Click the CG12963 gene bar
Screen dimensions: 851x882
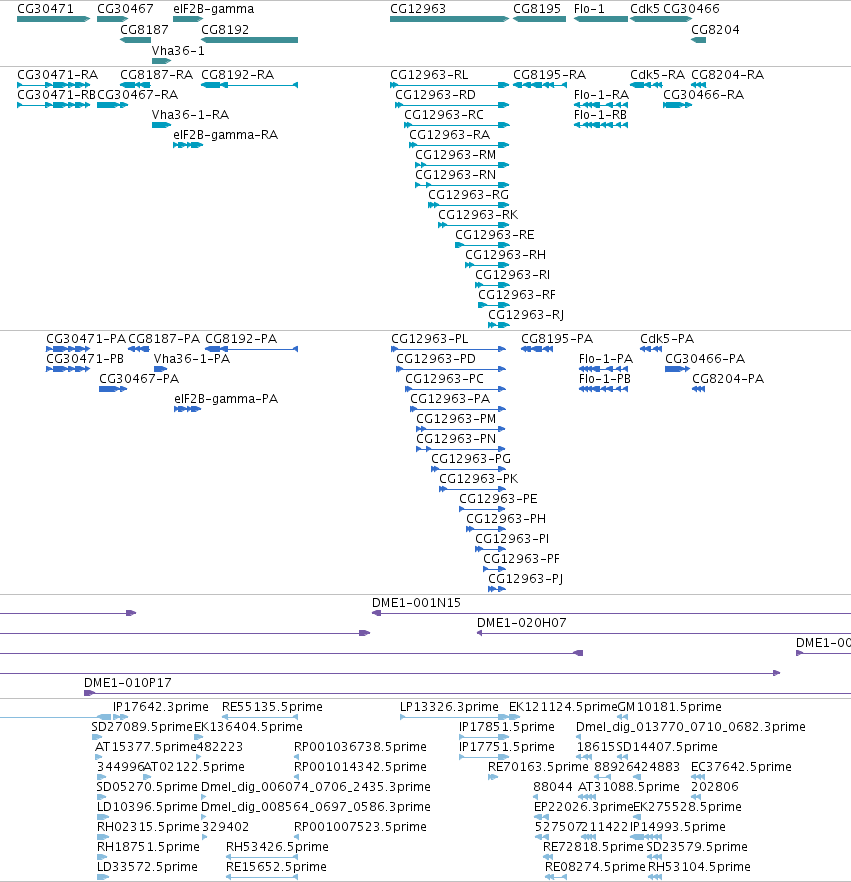point(449,19)
